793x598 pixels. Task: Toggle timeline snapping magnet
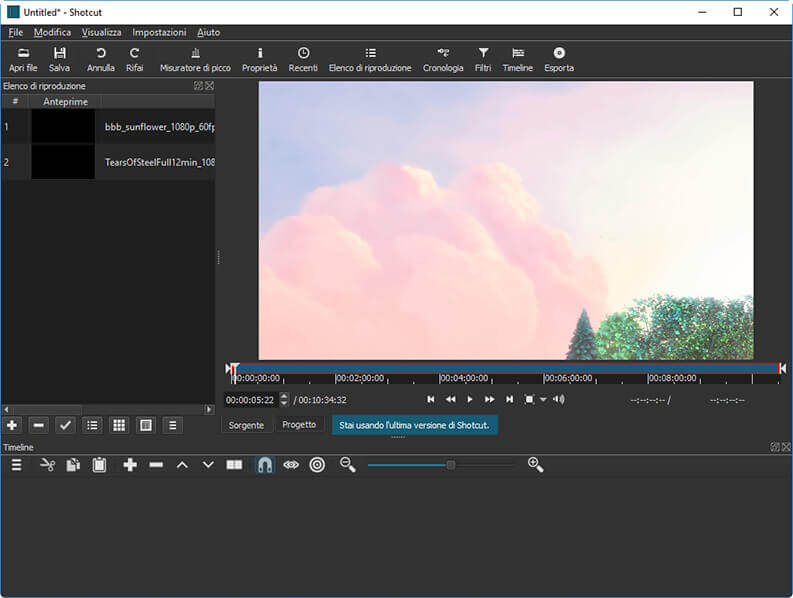265,465
